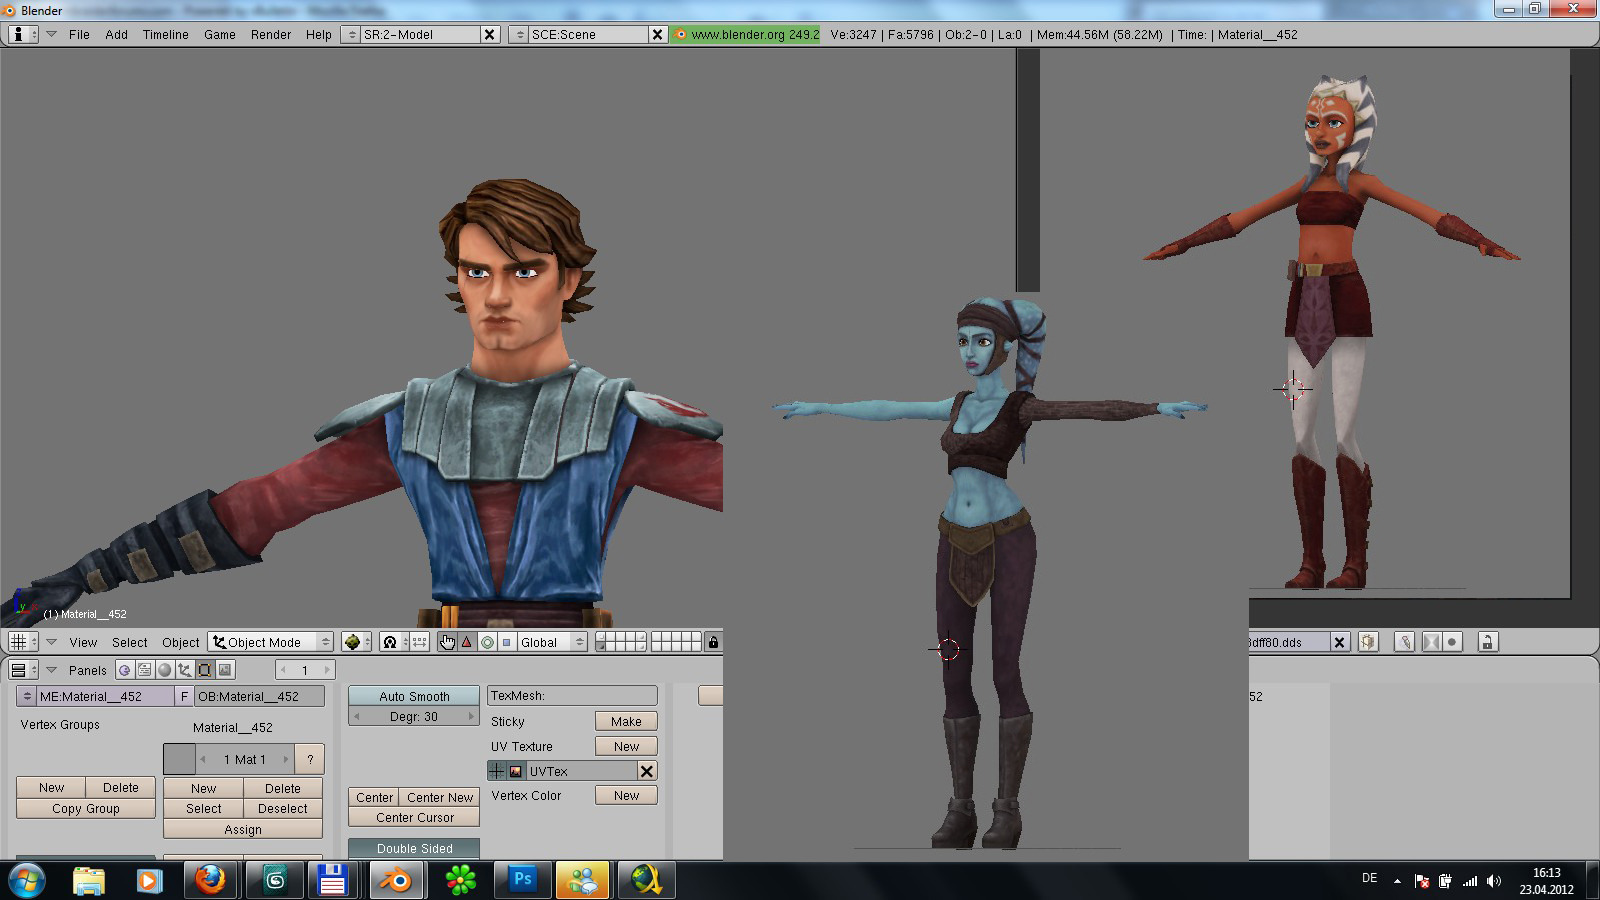Step to the previous material index

204,759
